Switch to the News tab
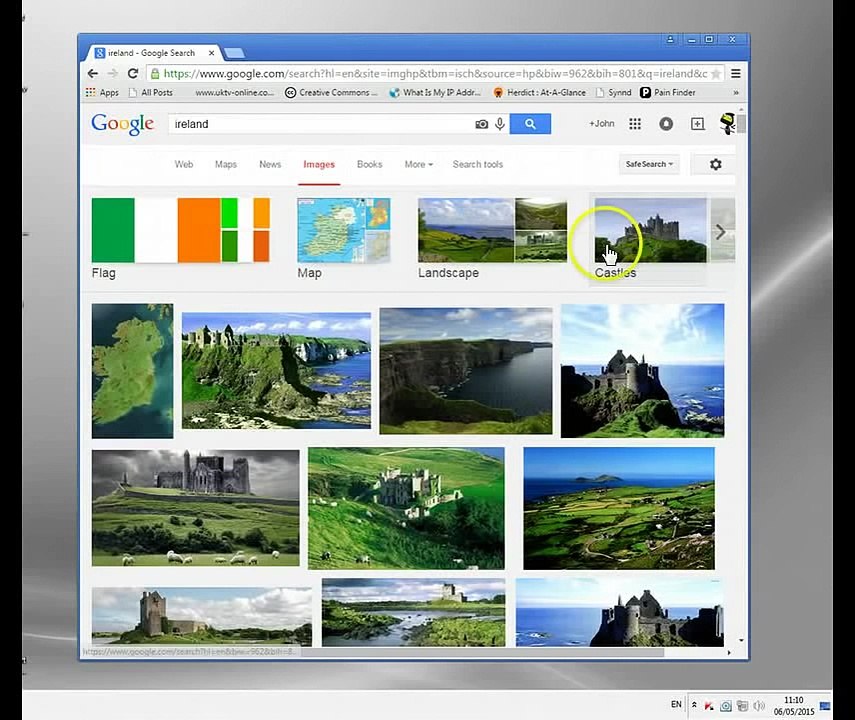The image size is (855, 720). coord(270,164)
